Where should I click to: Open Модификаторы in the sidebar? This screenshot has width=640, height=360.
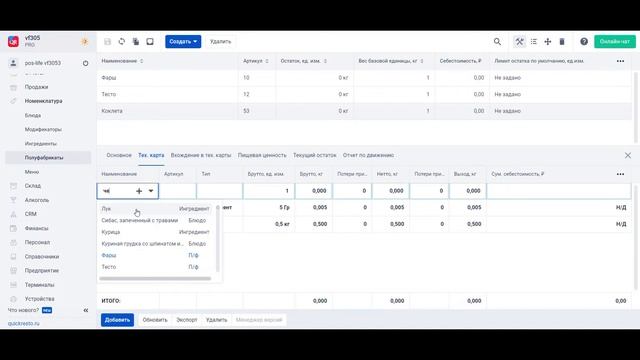coord(43,129)
